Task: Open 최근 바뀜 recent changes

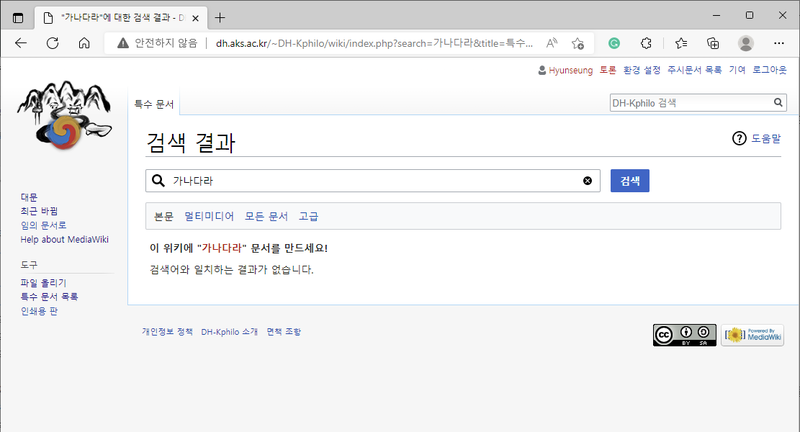Action: click(x=39, y=211)
